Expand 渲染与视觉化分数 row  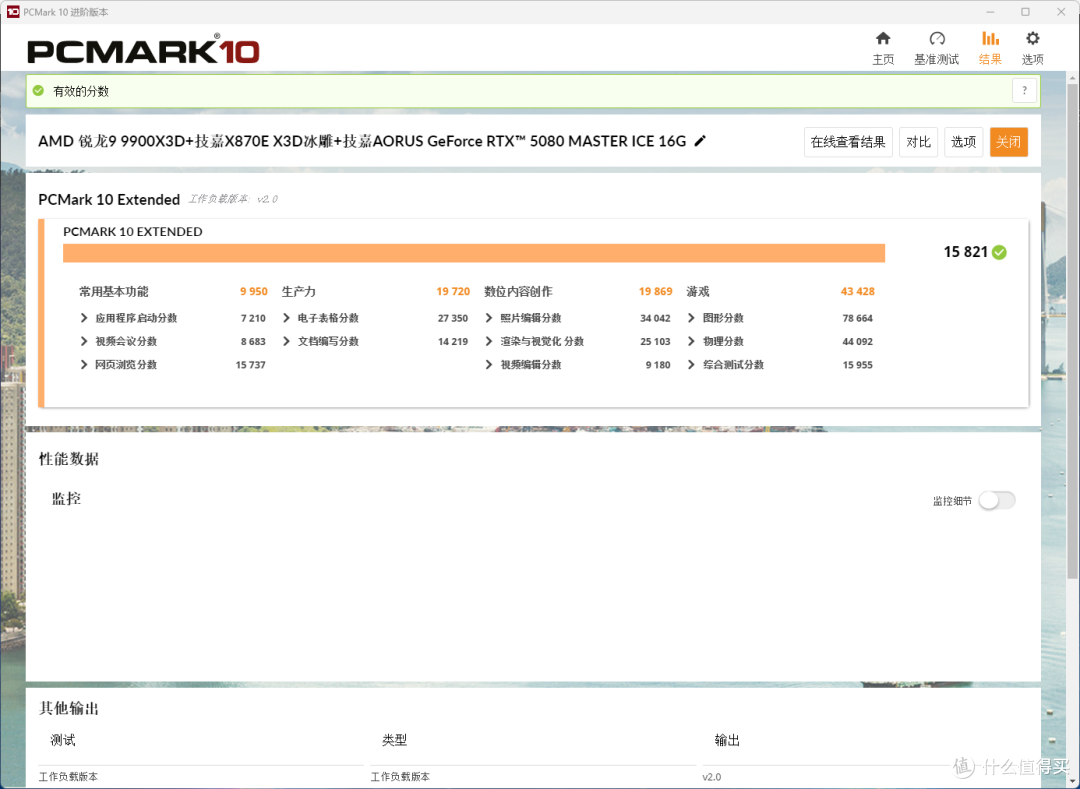[x=489, y=341]
